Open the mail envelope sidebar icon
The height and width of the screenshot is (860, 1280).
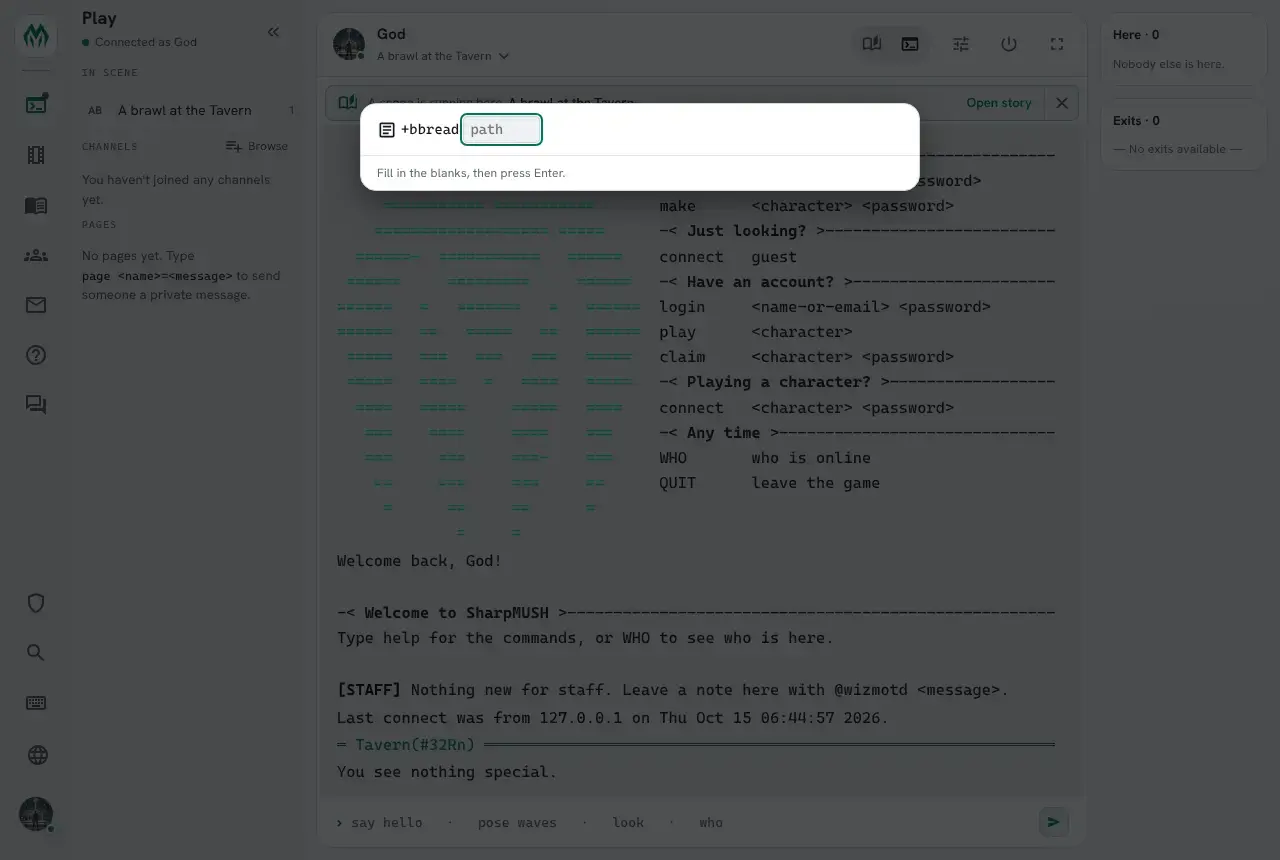click(x=36, y=305)
